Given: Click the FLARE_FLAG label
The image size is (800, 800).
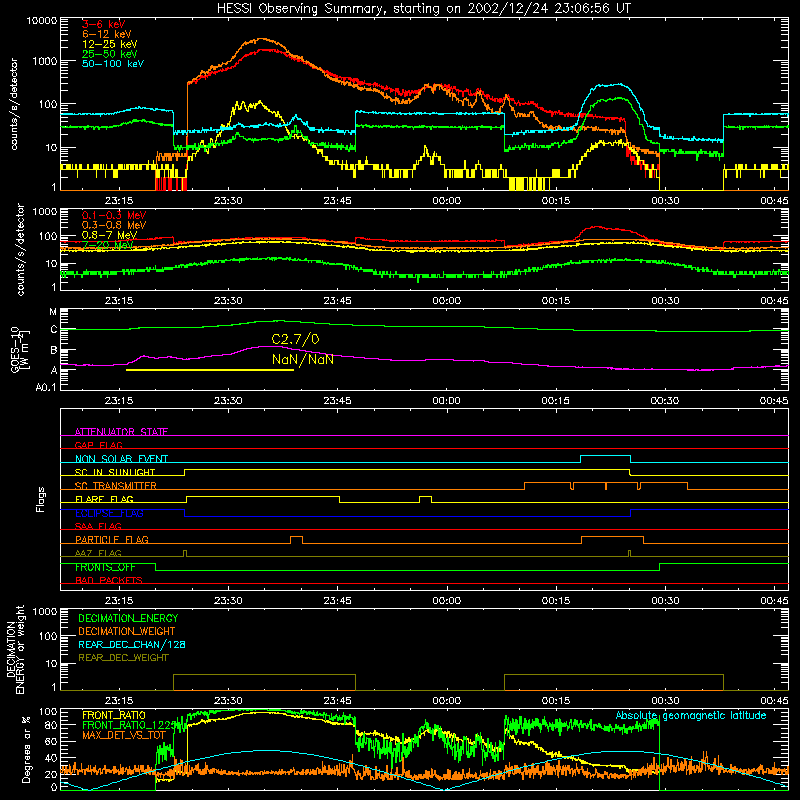Looking at the screenshot, I should 104,499.
